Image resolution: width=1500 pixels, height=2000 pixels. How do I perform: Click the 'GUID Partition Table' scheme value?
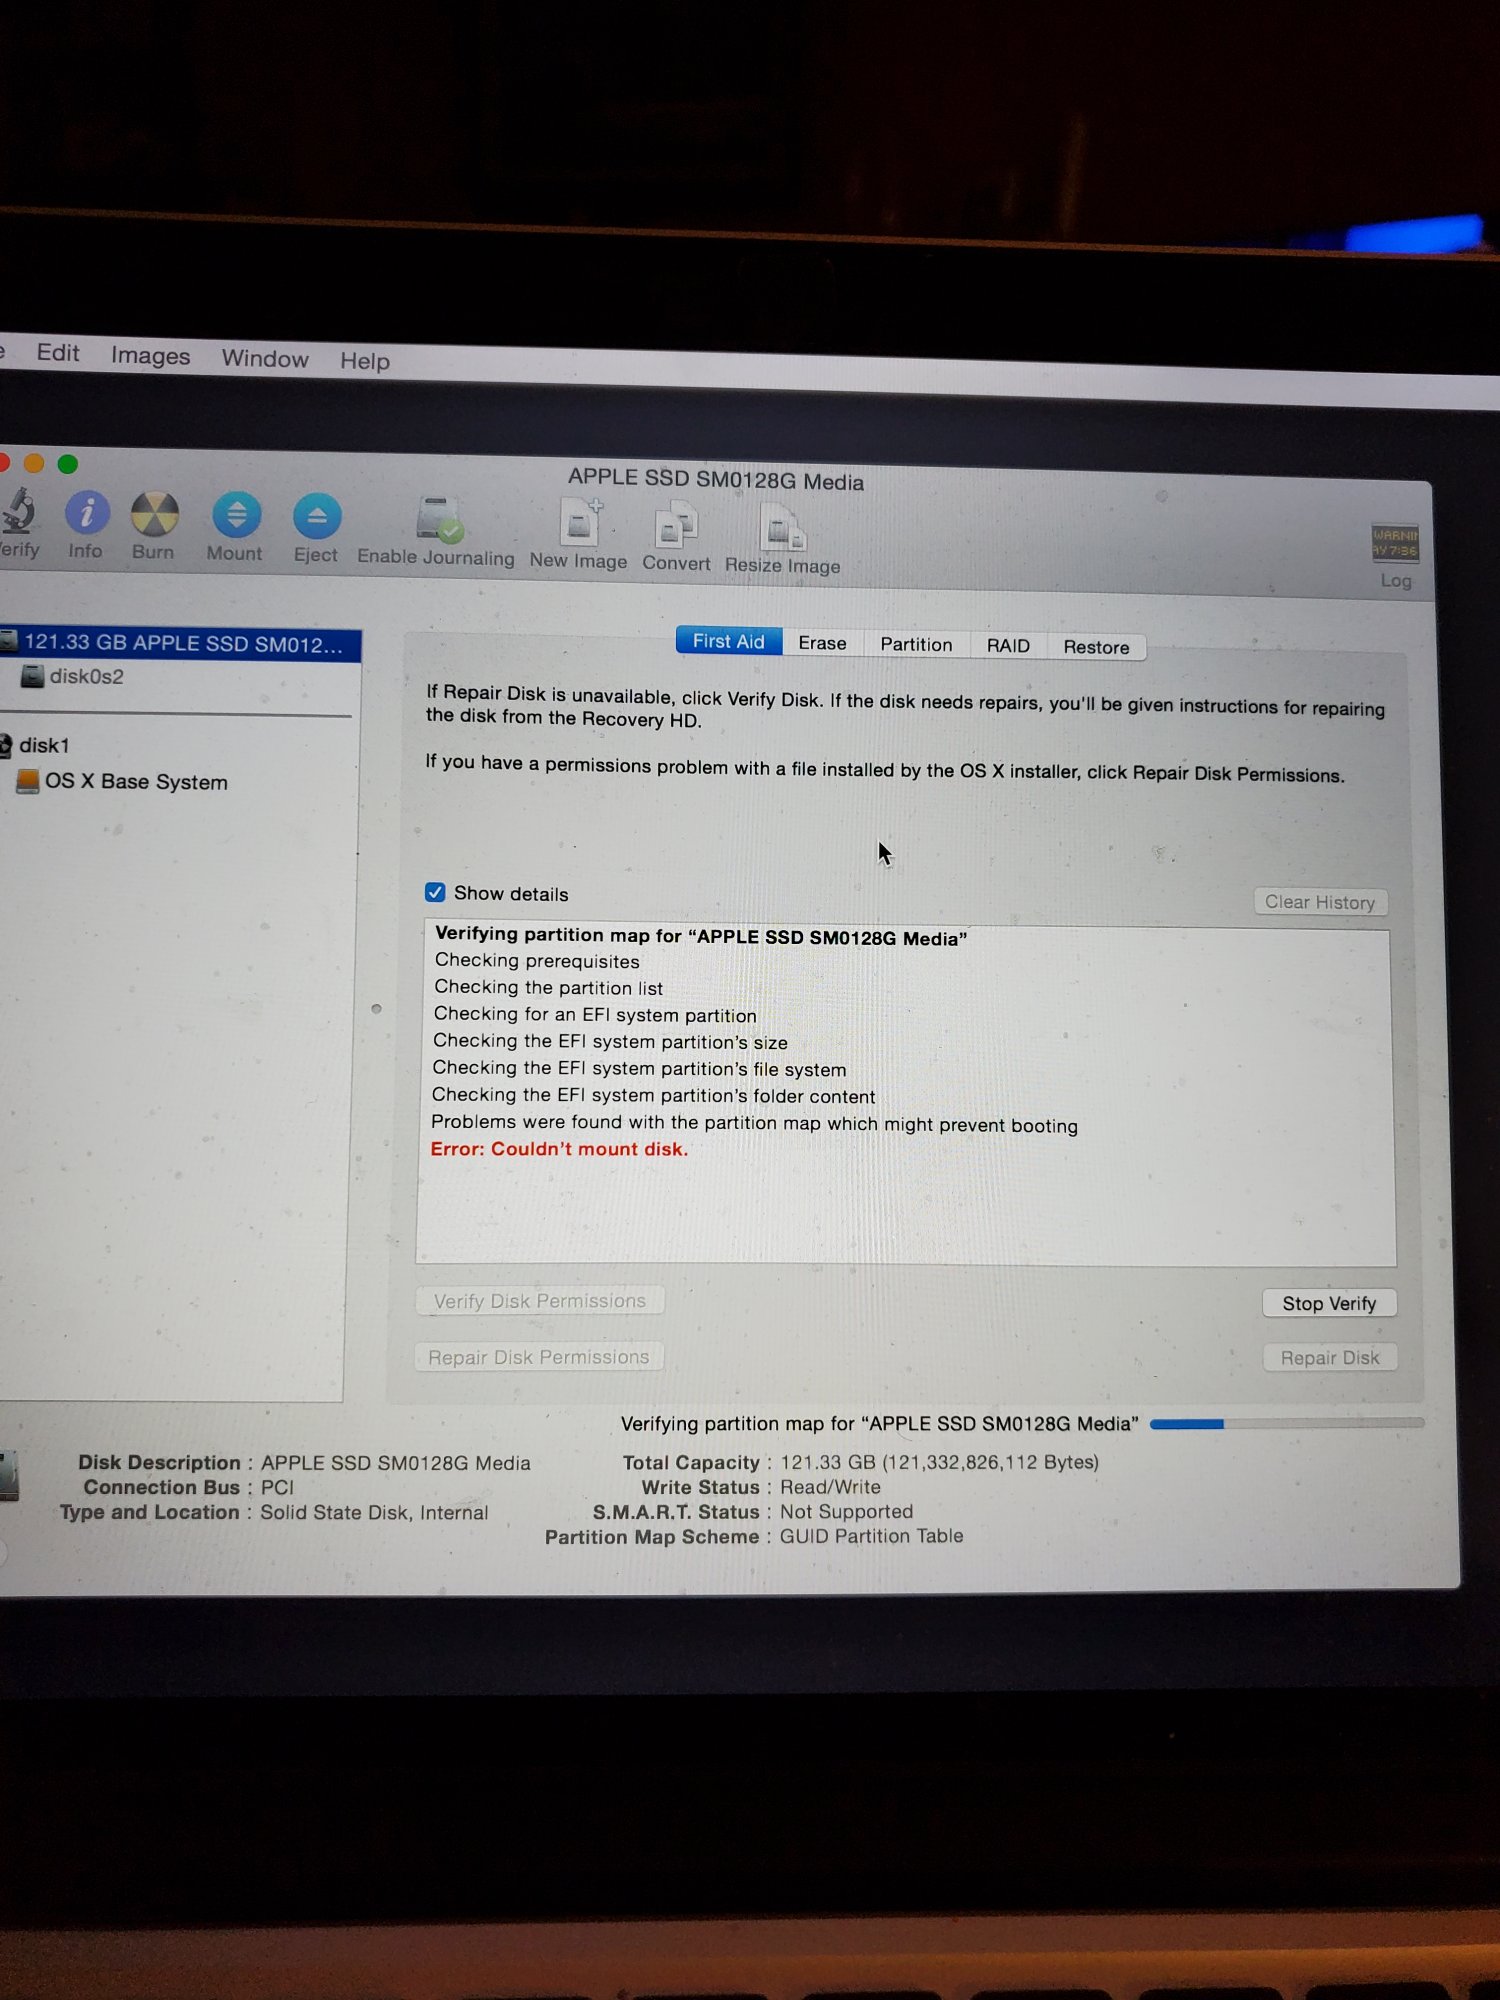(x=871, y=1536)
